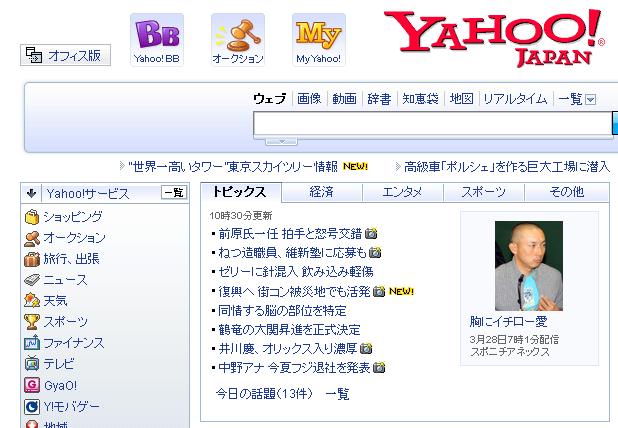Click the スポニチアネックス source text
The image size is (618, 428).
(x=510, y=352)
